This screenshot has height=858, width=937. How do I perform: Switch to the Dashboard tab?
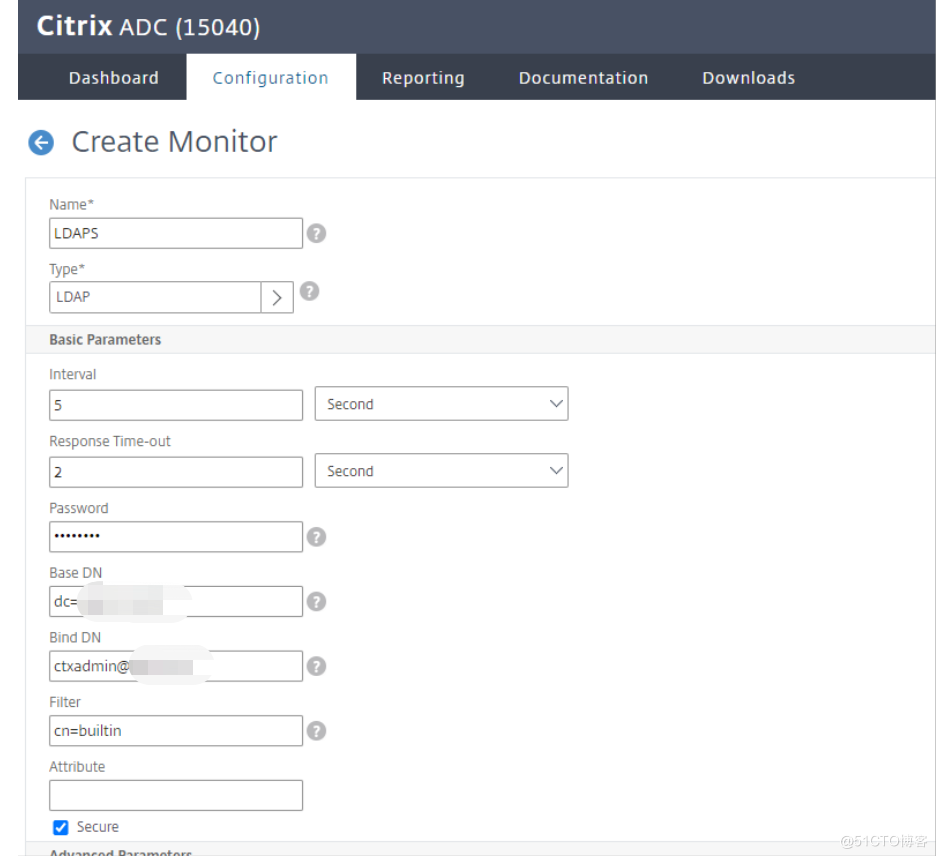click(x=114, y=78)
